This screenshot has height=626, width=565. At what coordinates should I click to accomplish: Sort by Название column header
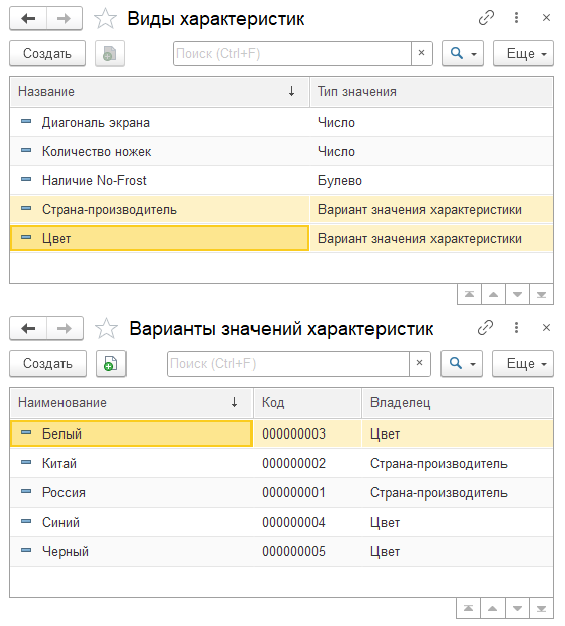pyautogui.click(x=159, y=92)
